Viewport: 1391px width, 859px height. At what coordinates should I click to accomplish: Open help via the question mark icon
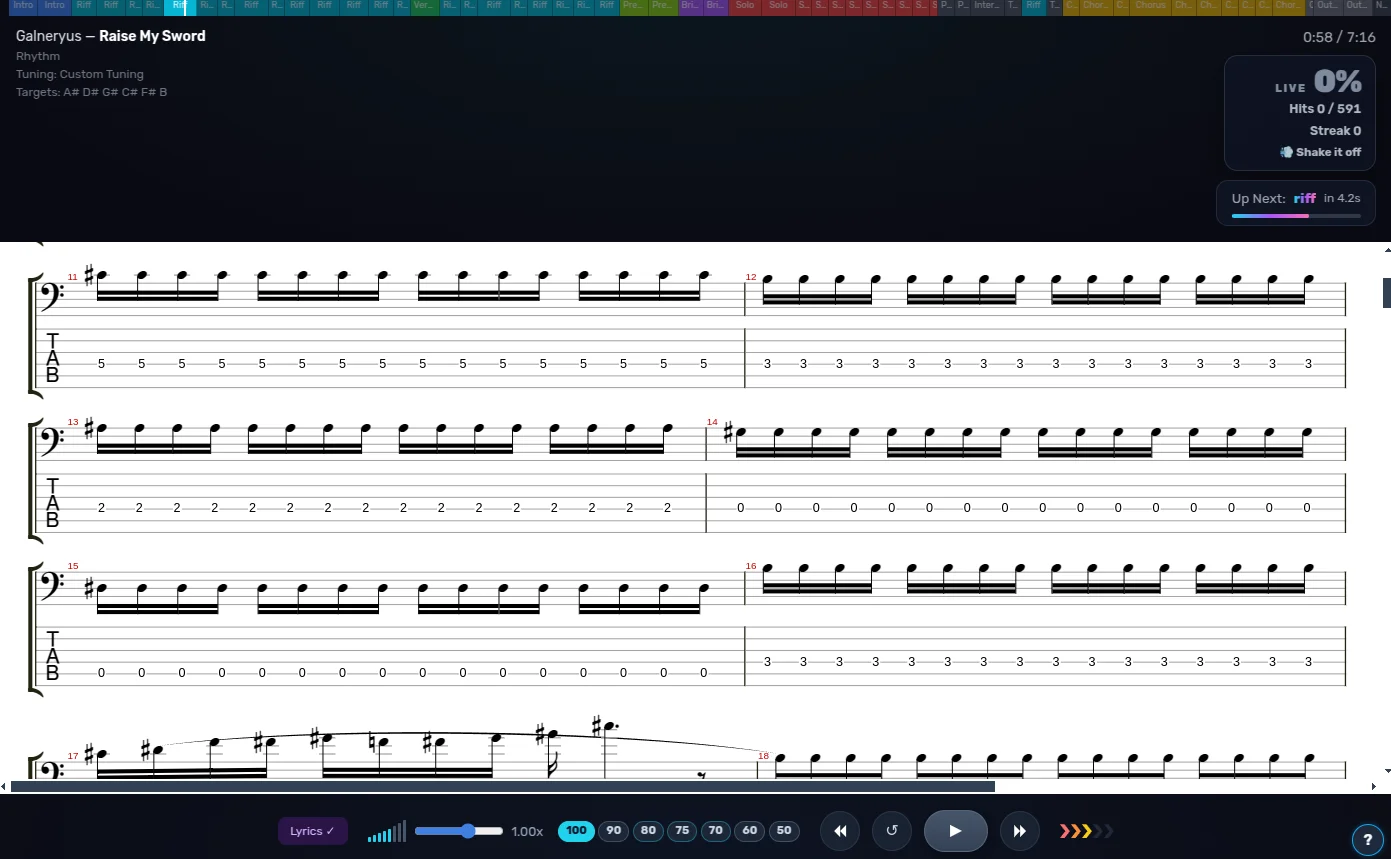1368,839
